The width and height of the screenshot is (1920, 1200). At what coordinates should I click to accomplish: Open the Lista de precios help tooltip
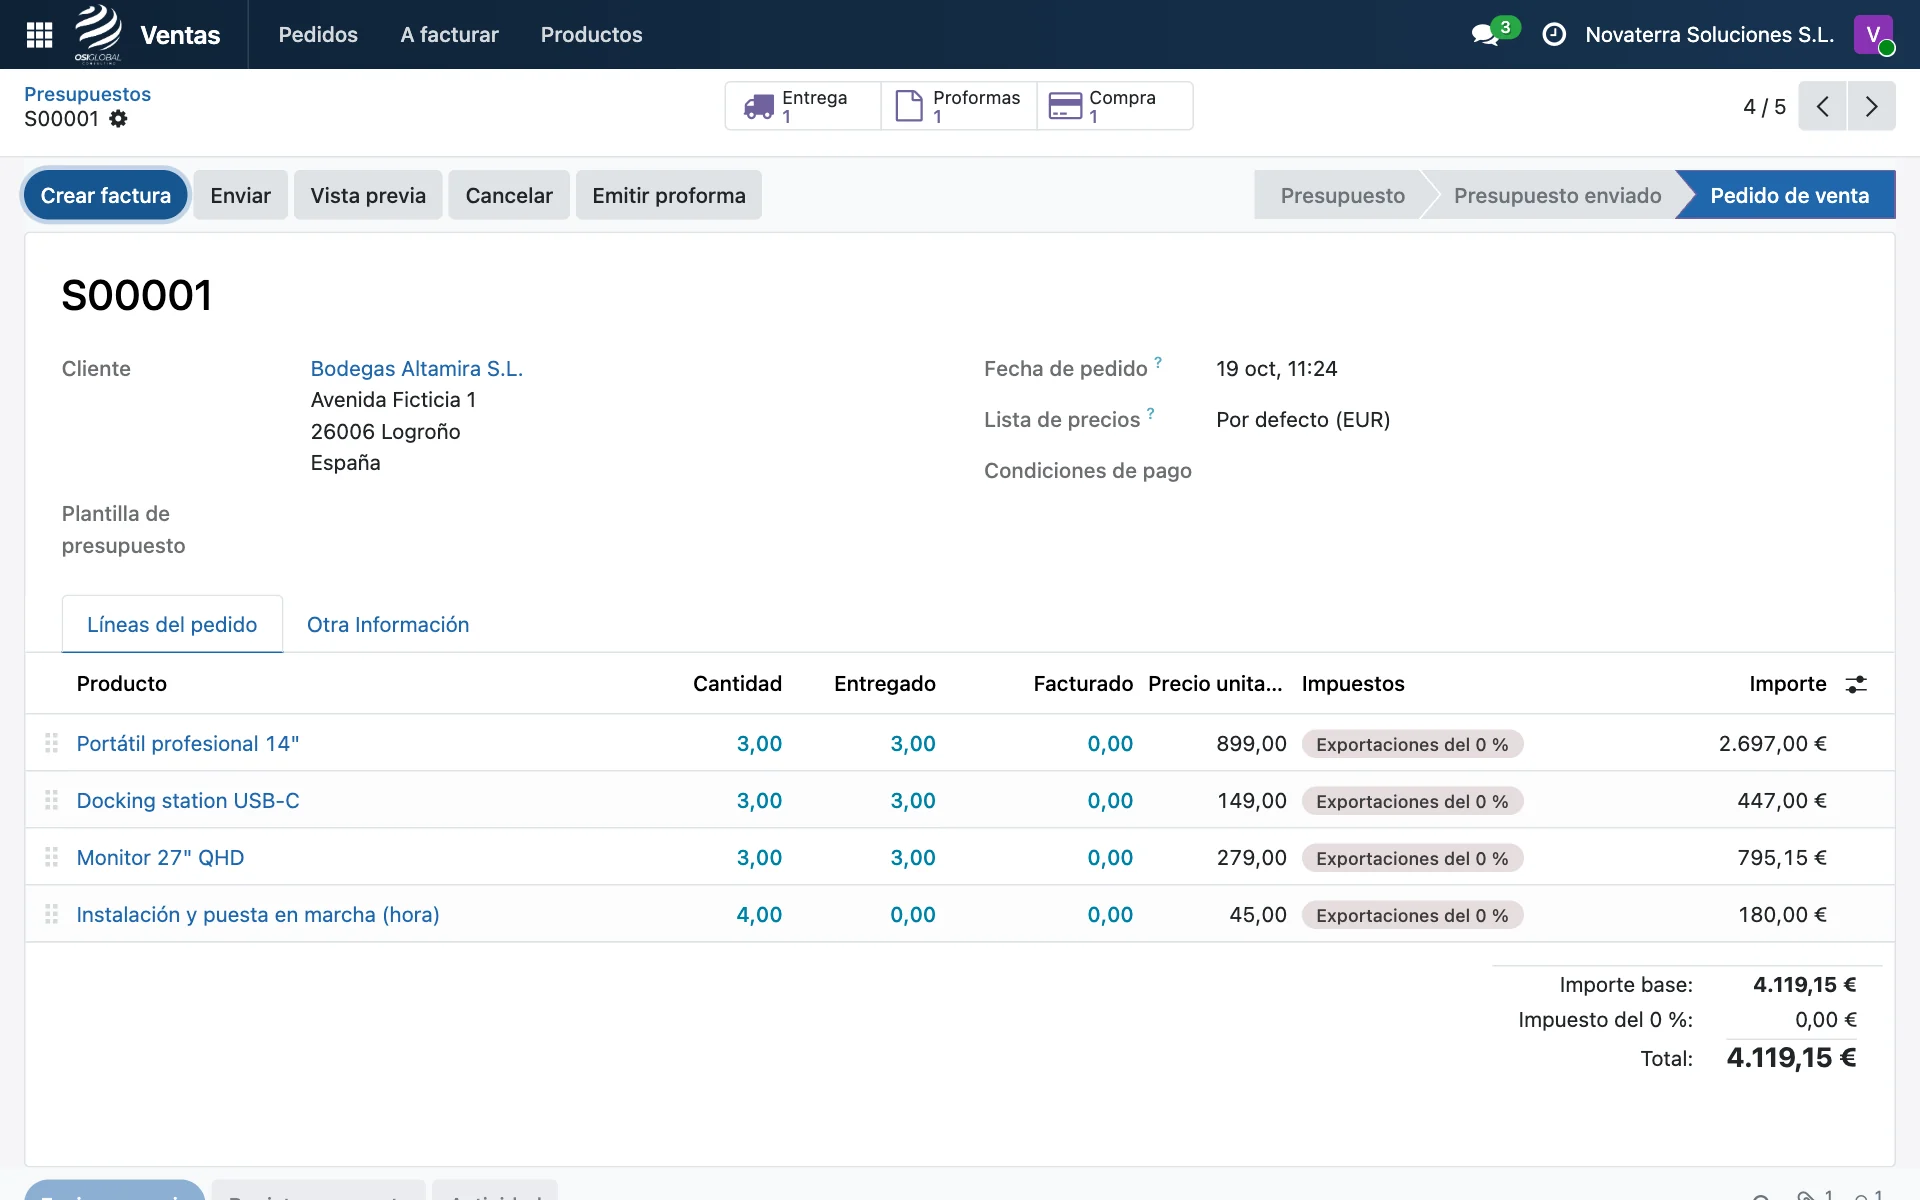point(1151,413)
